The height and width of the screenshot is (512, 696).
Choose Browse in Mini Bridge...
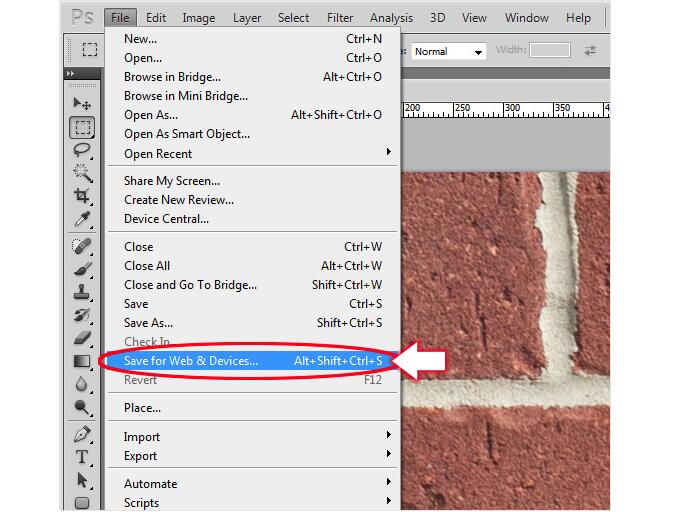pyautogui.click(x=252, y=96)
